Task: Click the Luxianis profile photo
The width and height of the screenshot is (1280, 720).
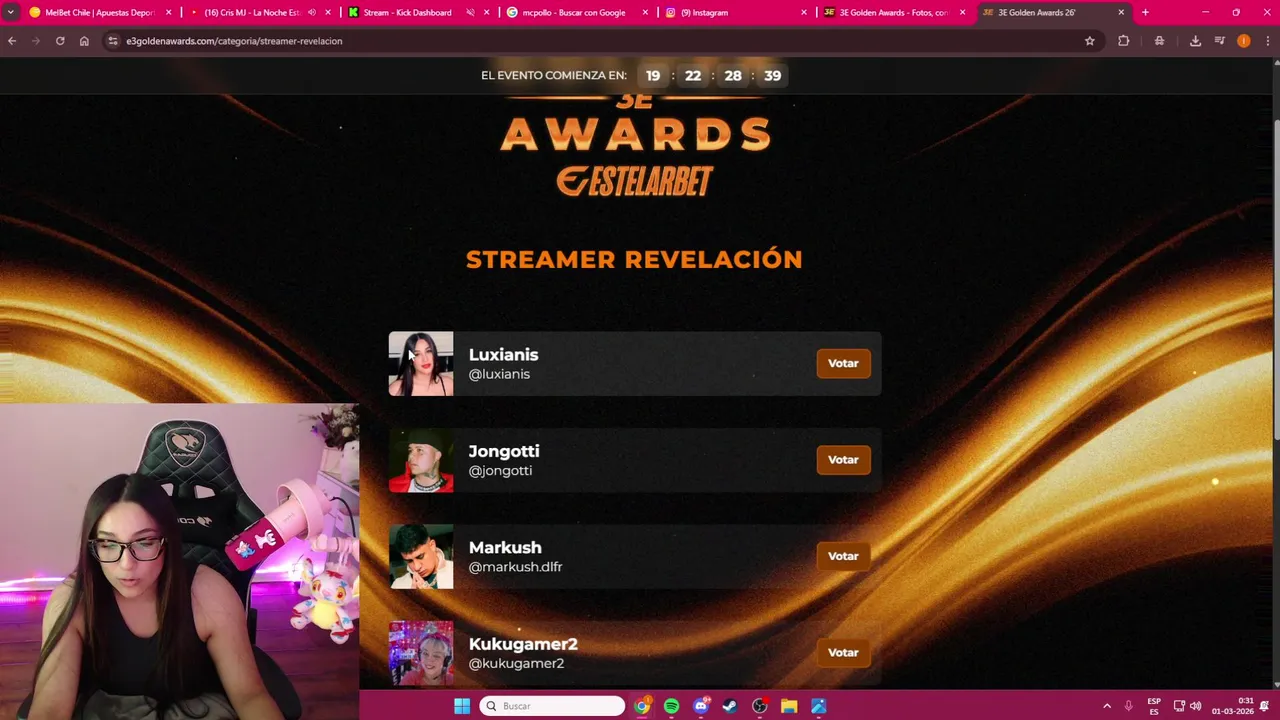Action: coord(421,364)
